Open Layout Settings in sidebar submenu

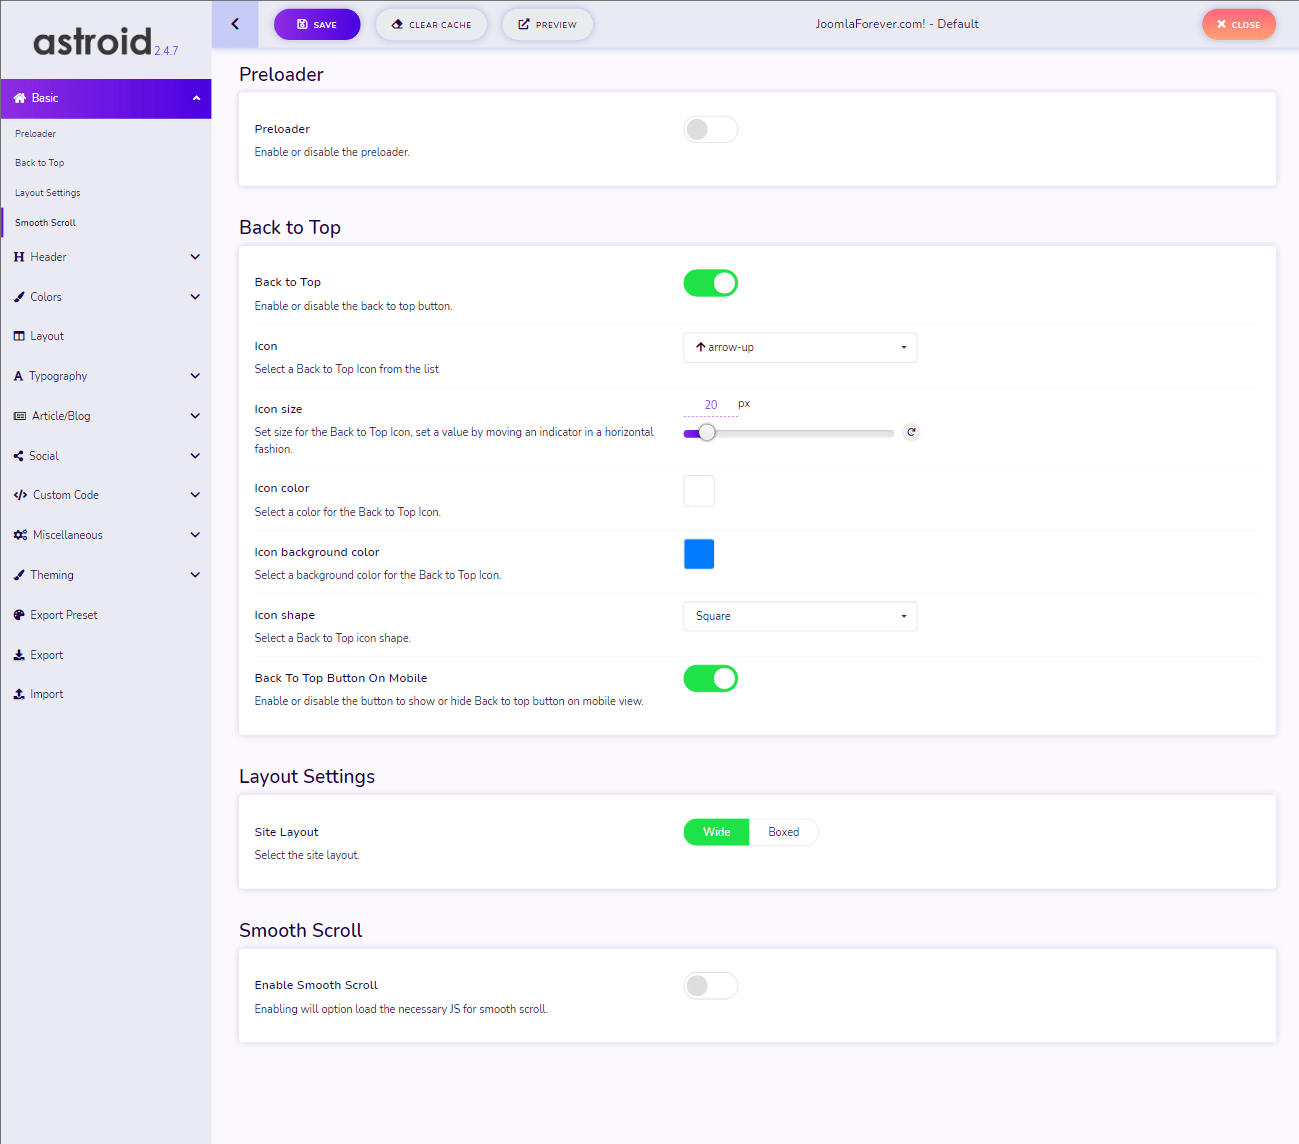pos(48,193)
